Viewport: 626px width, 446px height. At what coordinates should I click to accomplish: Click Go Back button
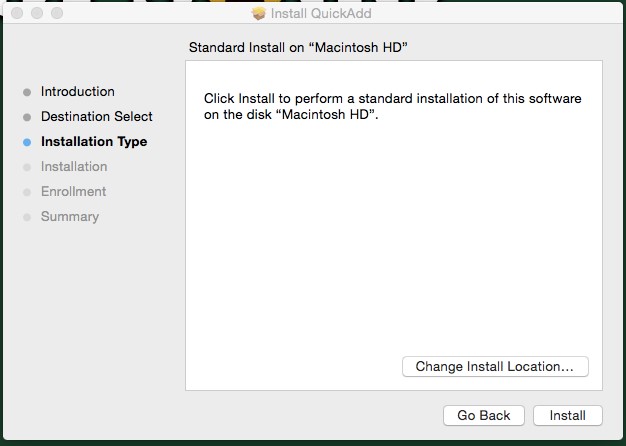click(x=483, y=415)
